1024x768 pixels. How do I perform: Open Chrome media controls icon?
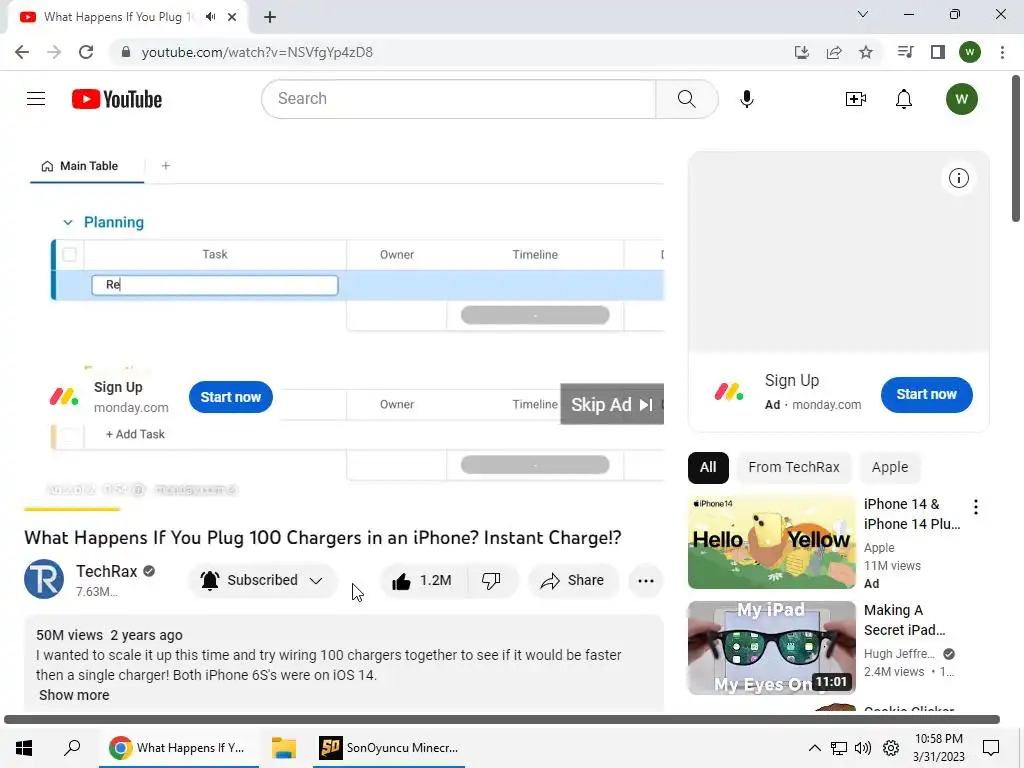[905, 52]
